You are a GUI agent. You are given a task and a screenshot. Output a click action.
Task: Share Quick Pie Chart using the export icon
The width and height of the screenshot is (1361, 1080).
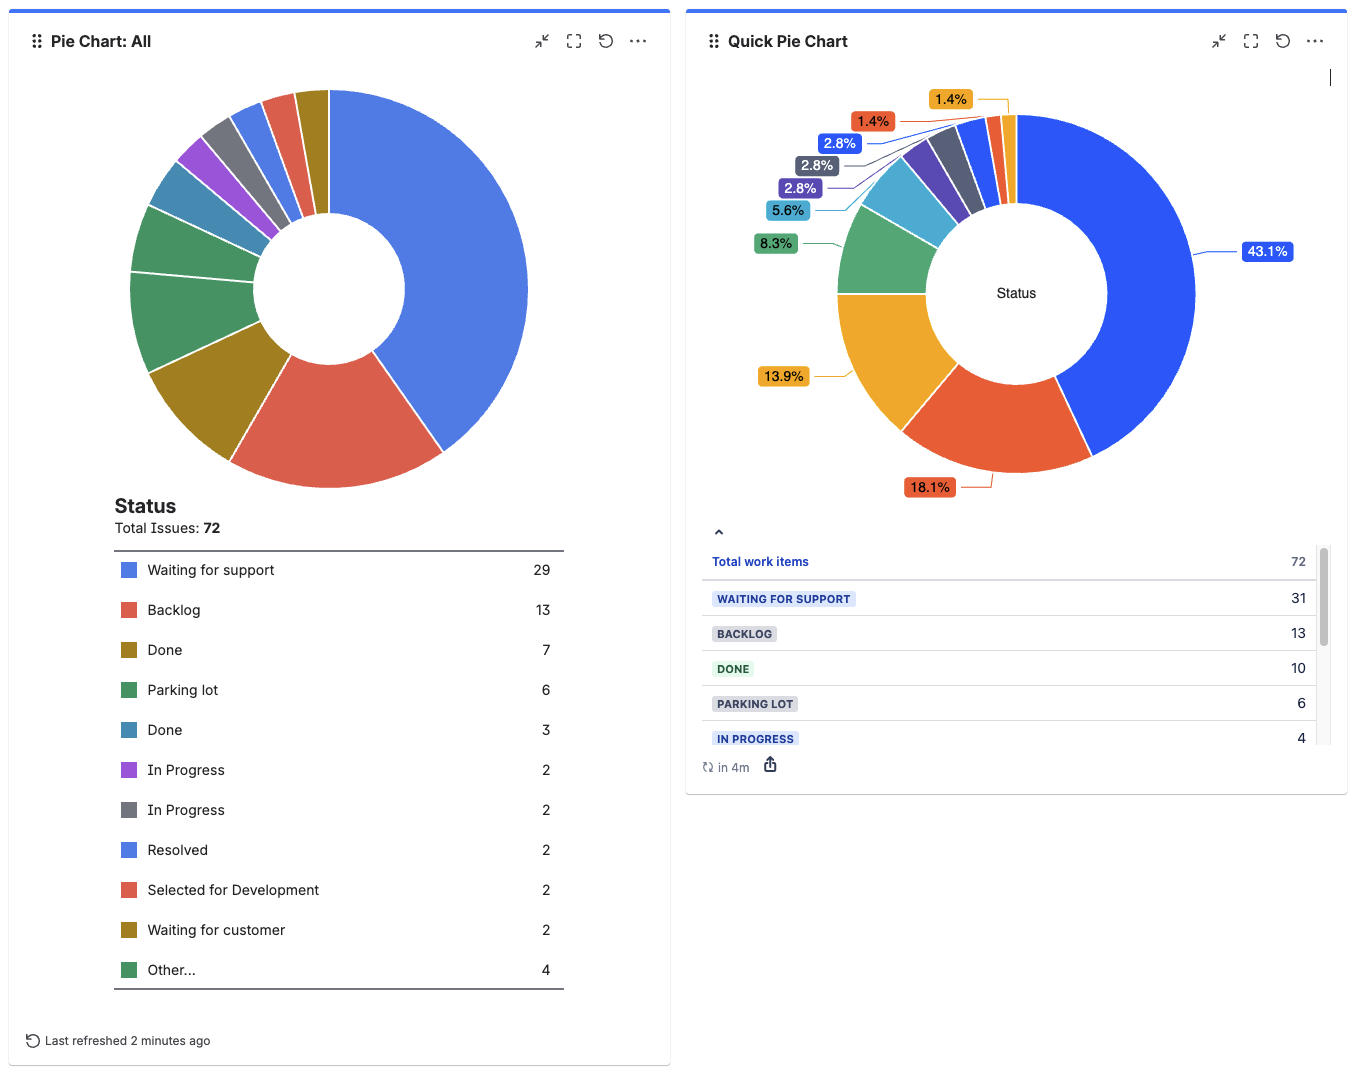(x=770, y=764)
